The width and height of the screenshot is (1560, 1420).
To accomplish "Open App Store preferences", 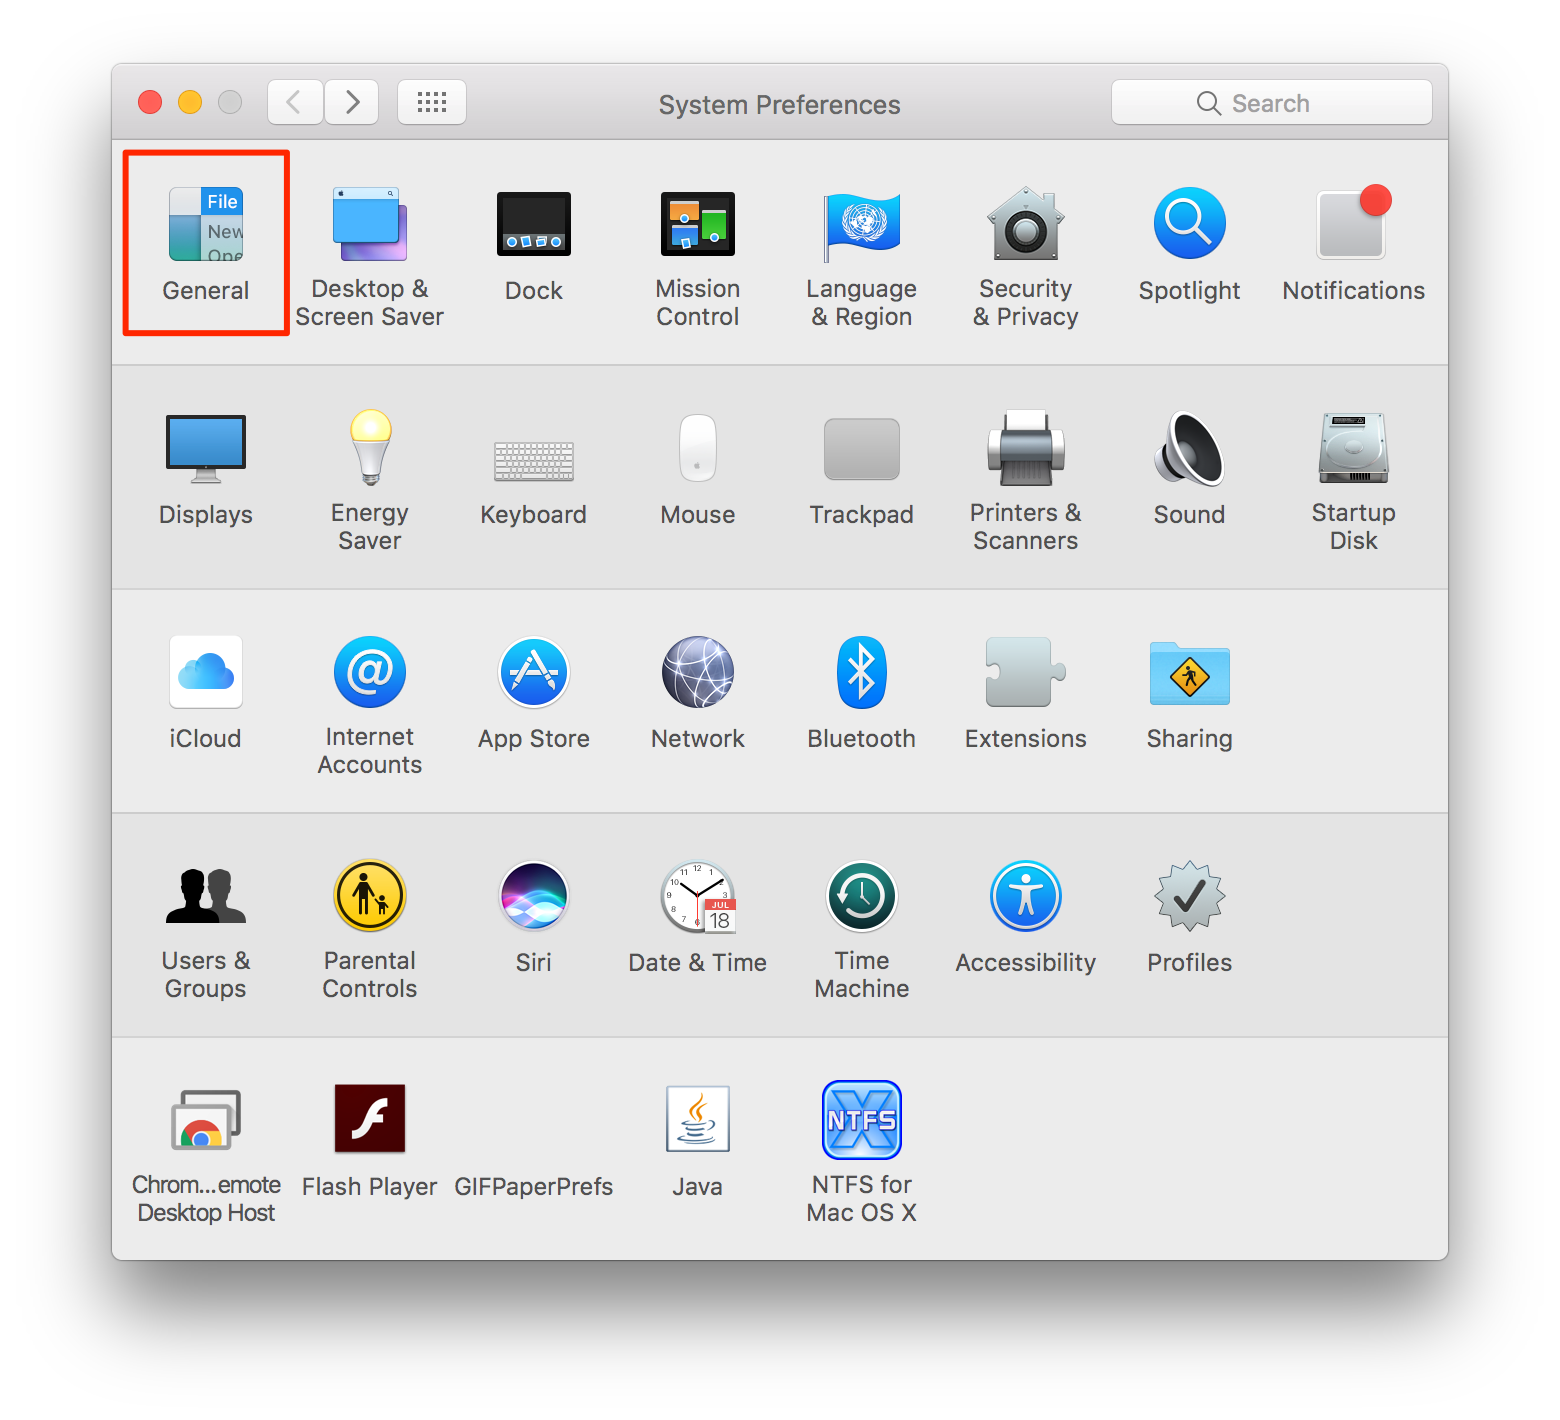I will pyautogui.click(x=534, y=693).
